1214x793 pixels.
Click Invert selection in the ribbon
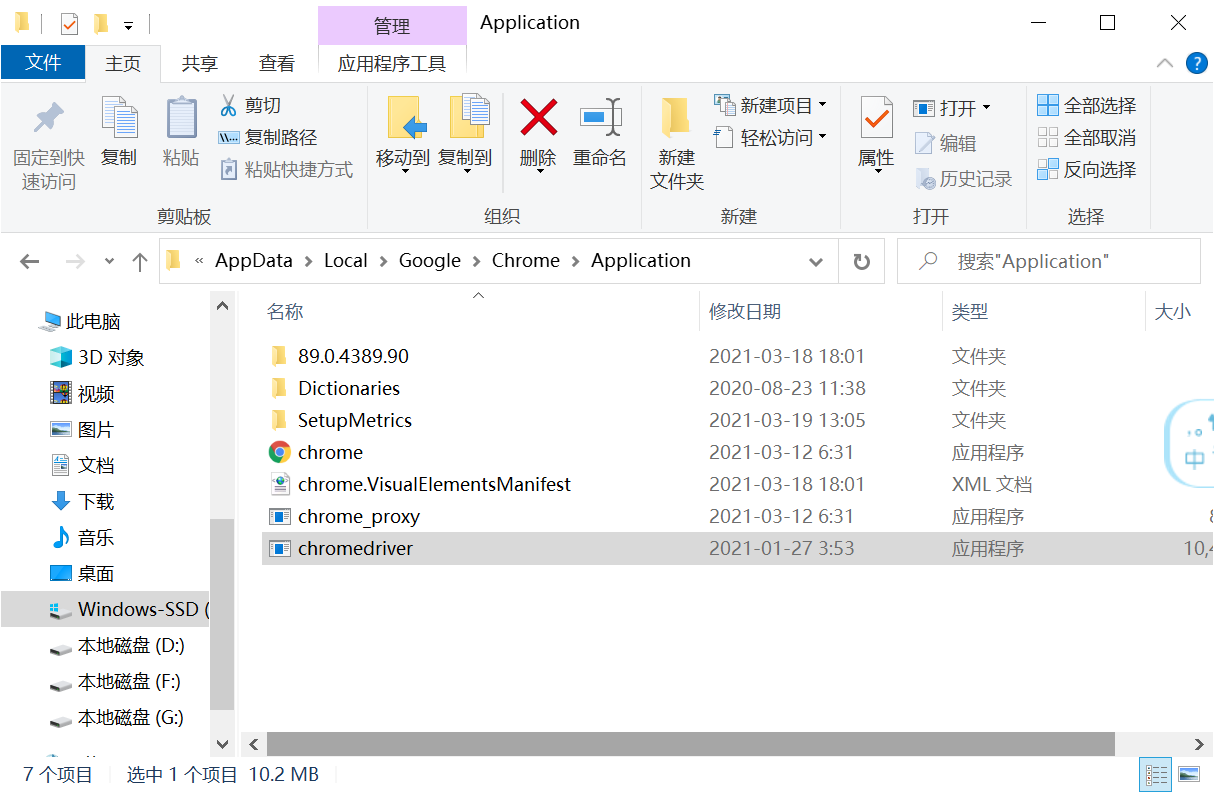(1087, 169)
